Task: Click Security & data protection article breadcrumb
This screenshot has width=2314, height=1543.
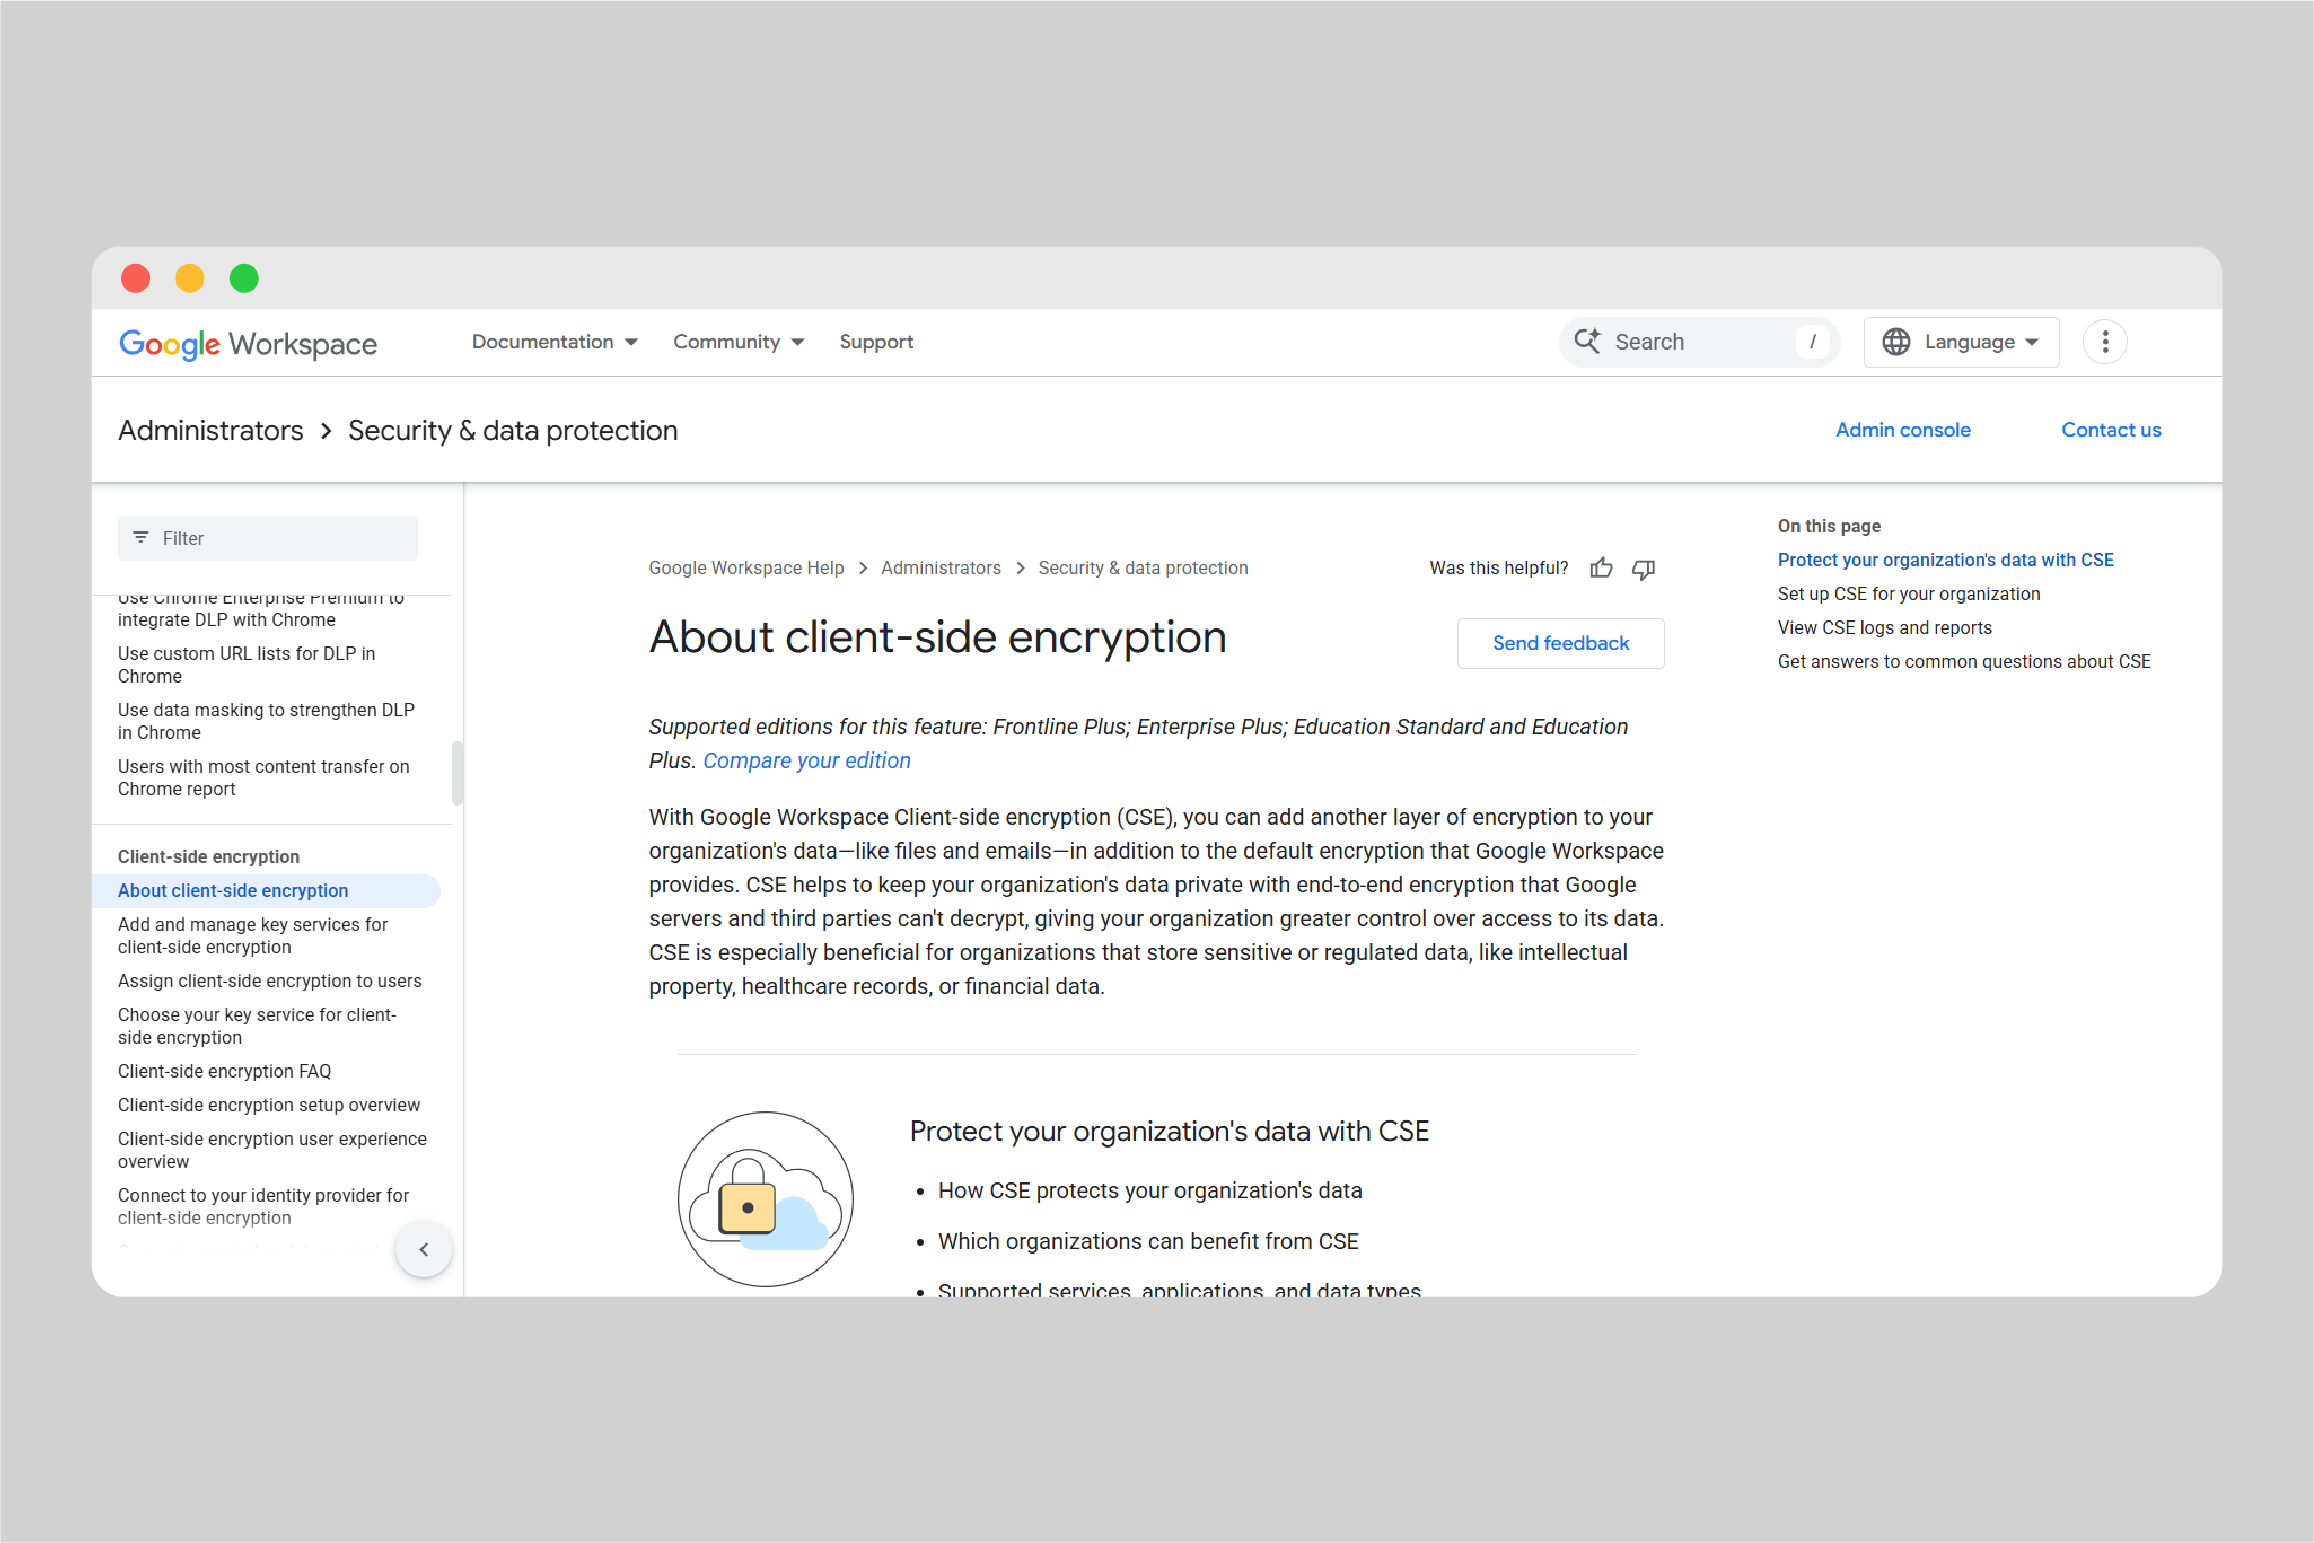Action: point(1143,568)
